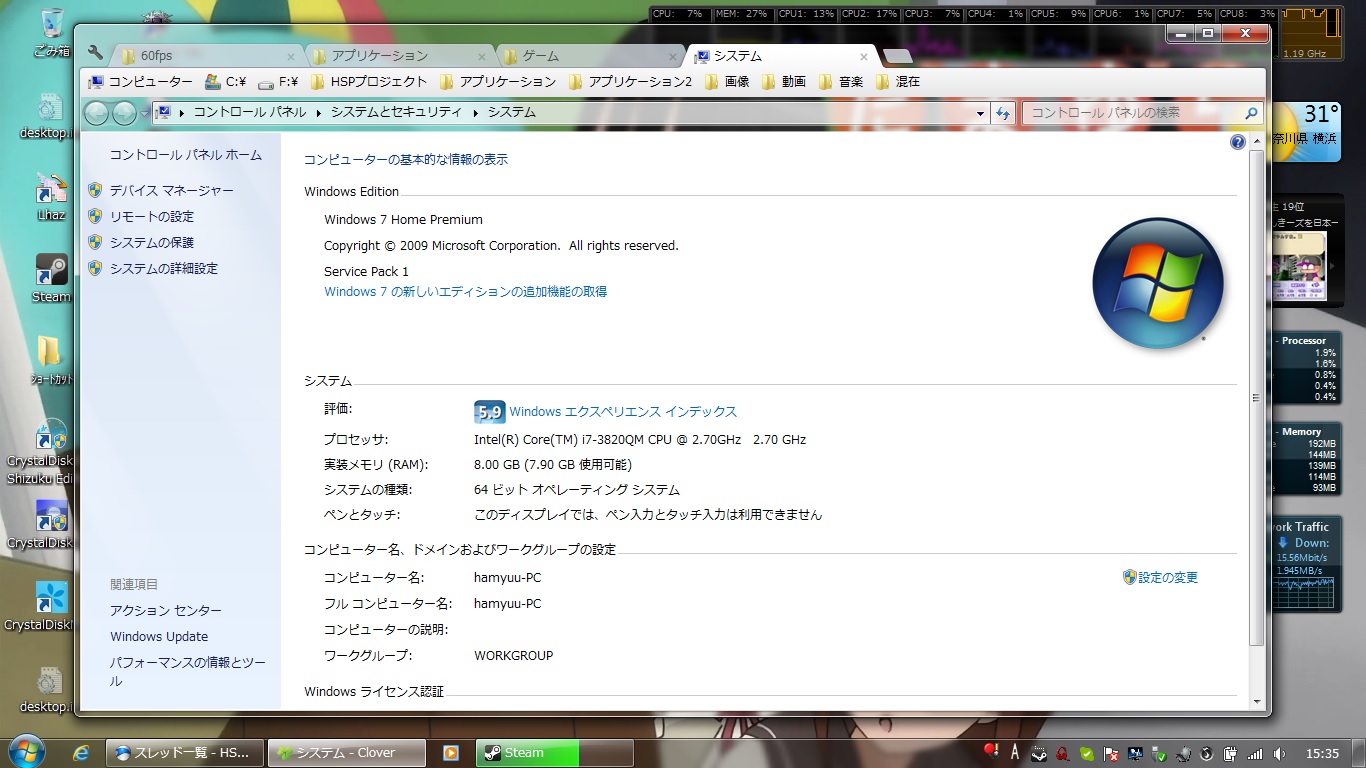
Task: Click the System window vertical scrollbar
Action: (x=1257, y=400)
